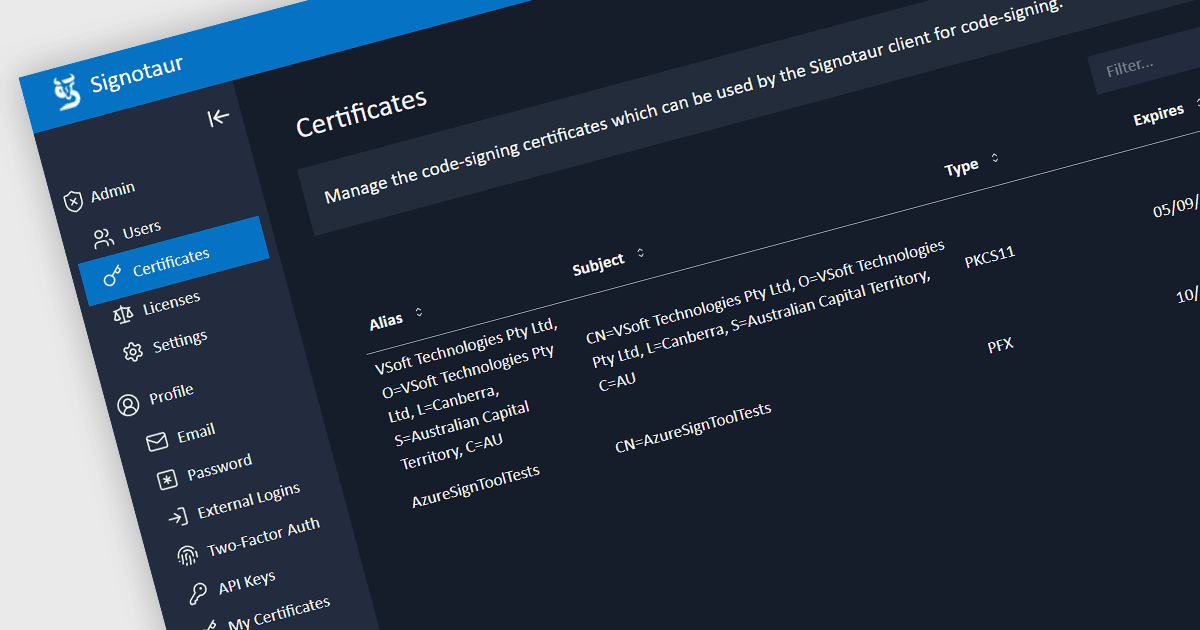1200x630 pixels.
Task: Click the Email envelope icon
Action: point(157,442)
